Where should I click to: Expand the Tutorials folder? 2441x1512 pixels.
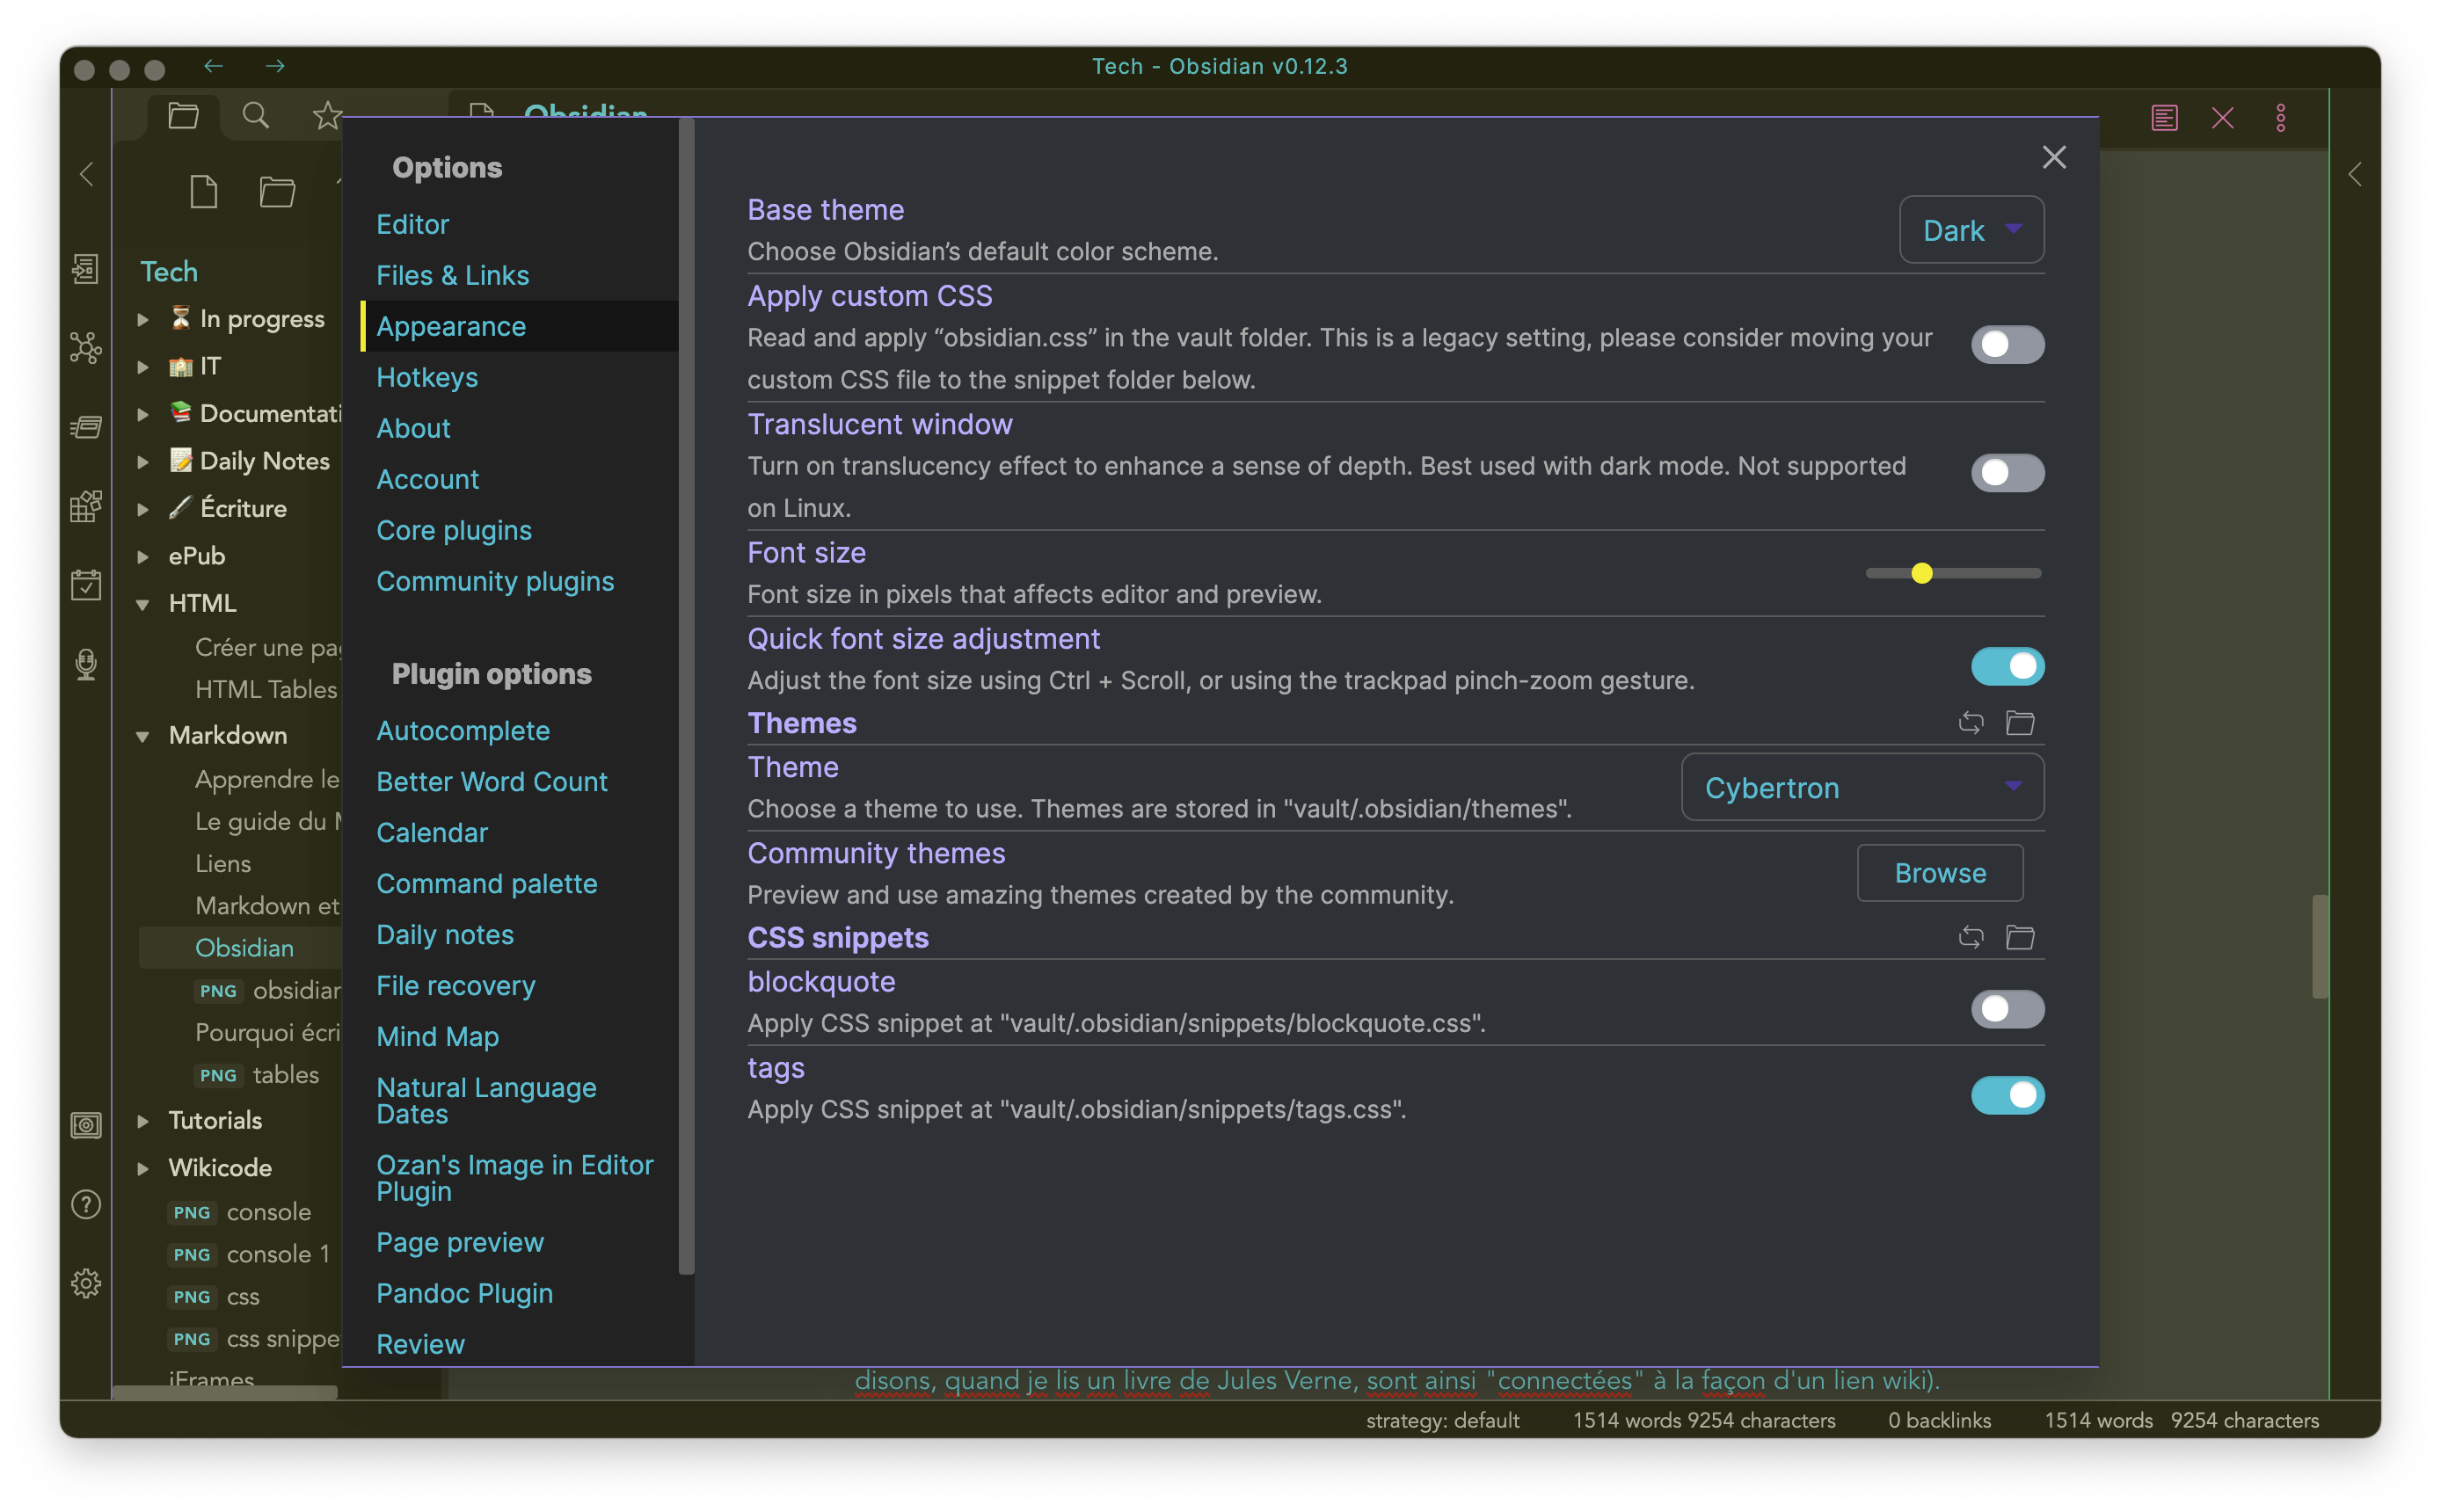pyautogui.click(x=143, y=1121)
